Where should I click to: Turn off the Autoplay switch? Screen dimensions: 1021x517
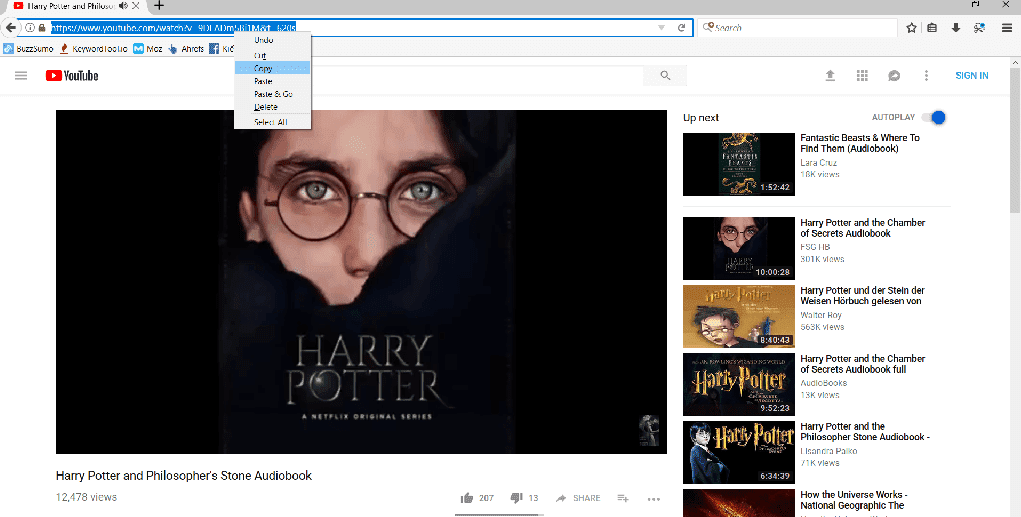[x=934, y=117]
